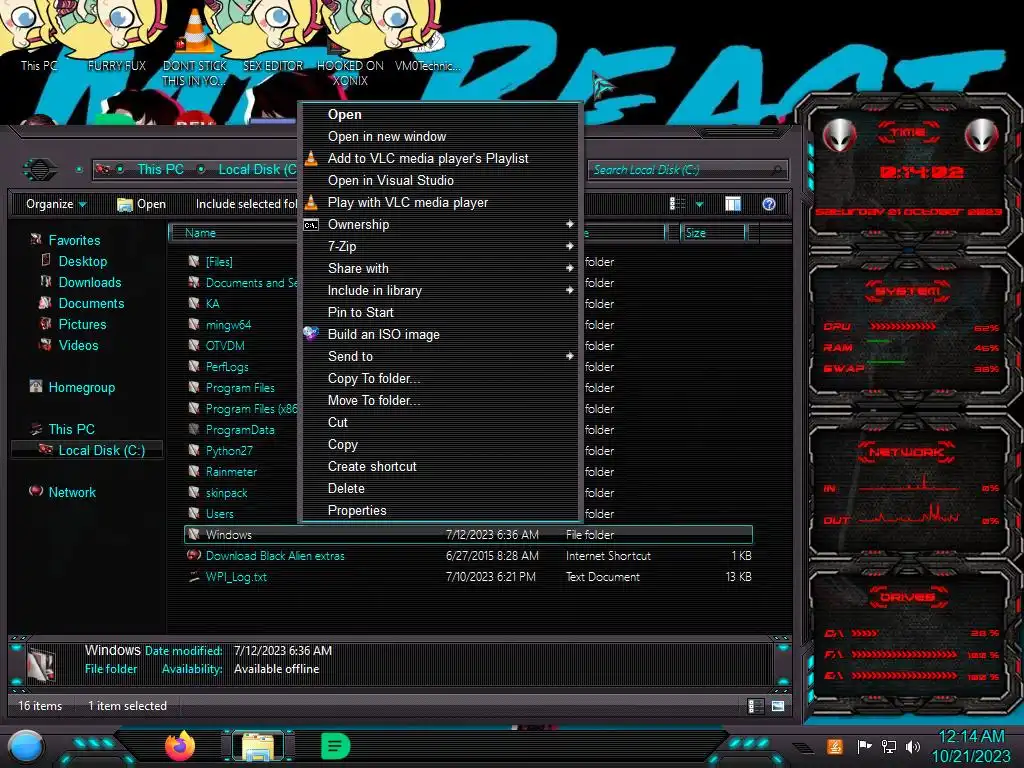Open the view options dropdown arrow

[x=699, y=204]
